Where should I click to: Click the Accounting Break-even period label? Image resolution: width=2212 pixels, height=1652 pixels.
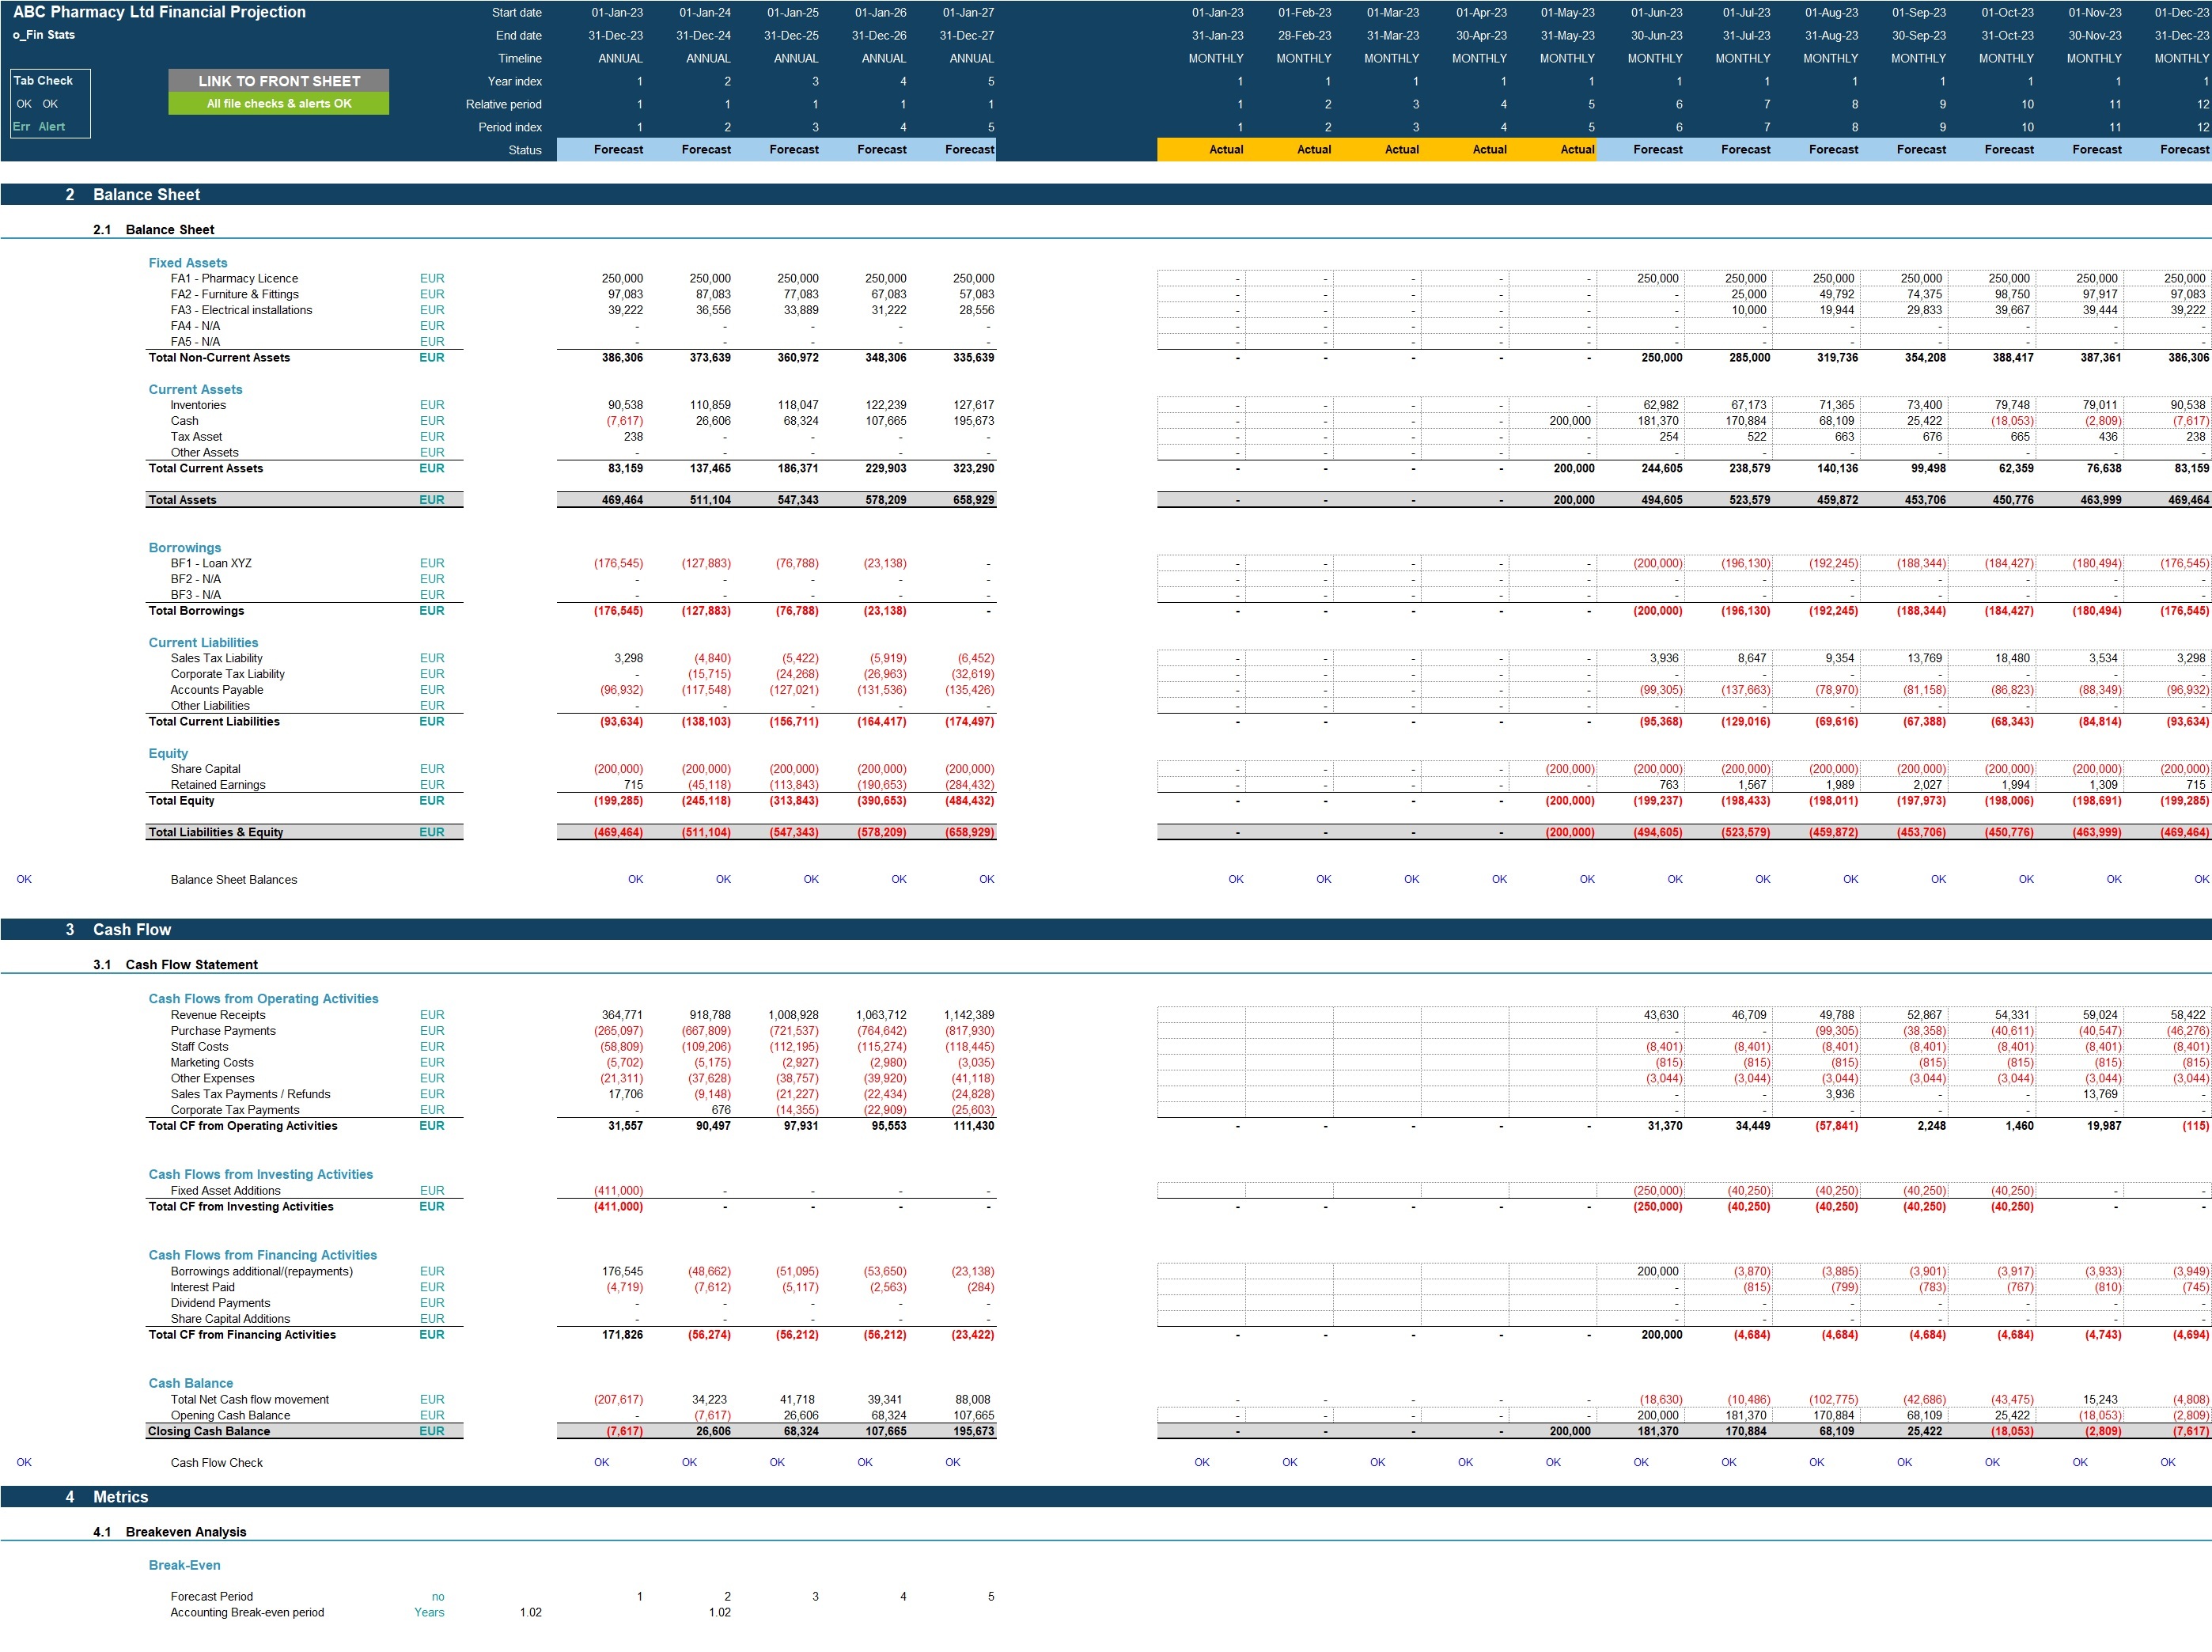248,1613
